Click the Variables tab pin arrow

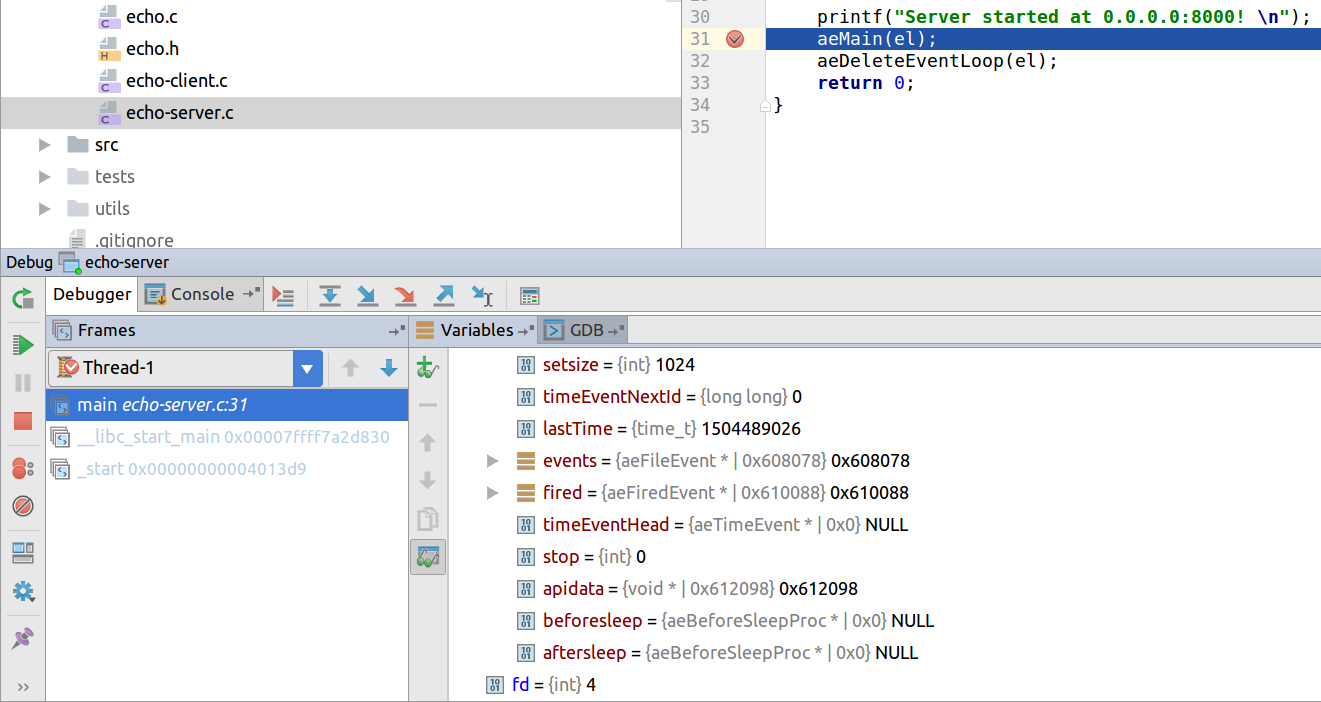pyautogui.click(x=524, y=330)
